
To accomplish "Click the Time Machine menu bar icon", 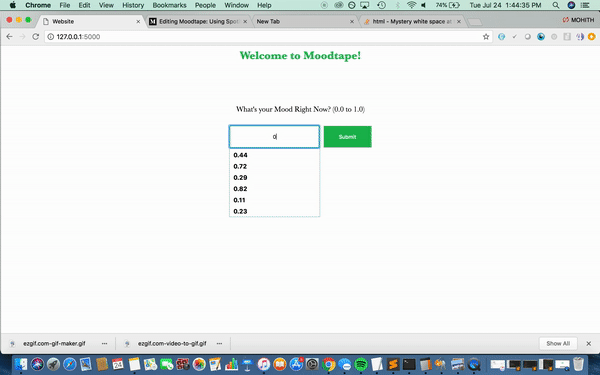I will 381,5.
